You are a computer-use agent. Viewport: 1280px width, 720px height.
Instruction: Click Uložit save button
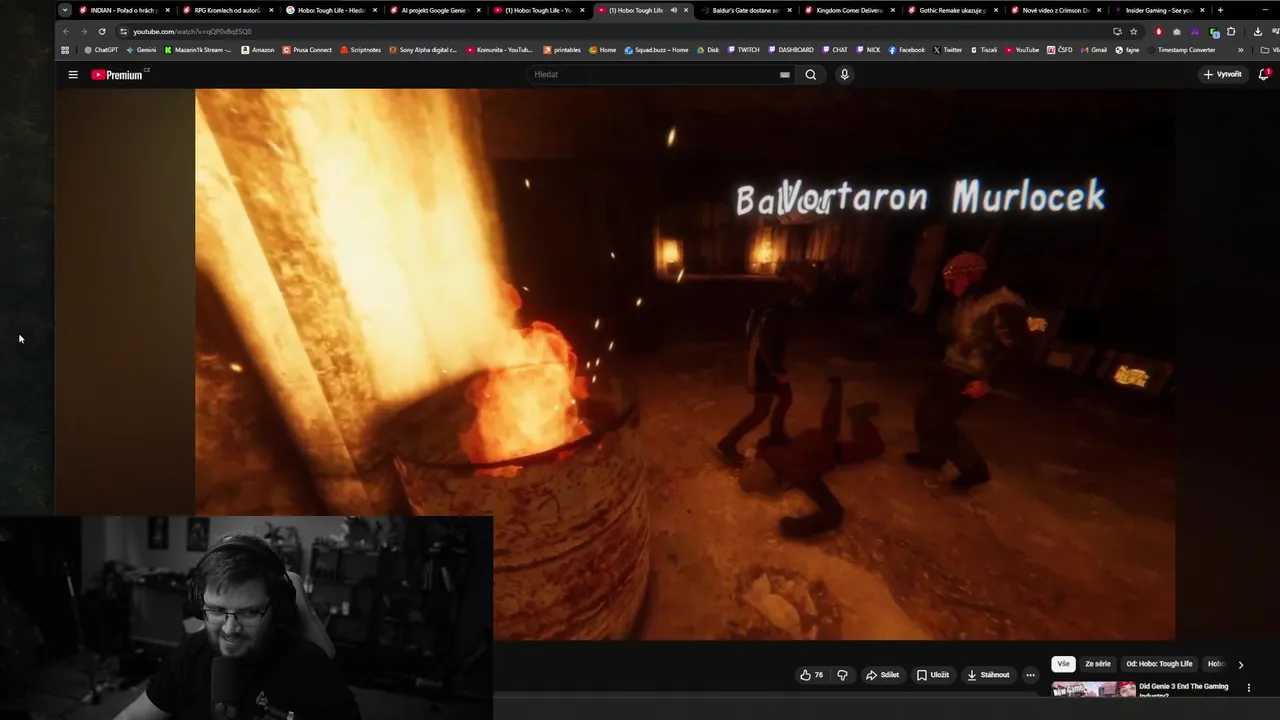pyautogui.click(x=933, y=675)
